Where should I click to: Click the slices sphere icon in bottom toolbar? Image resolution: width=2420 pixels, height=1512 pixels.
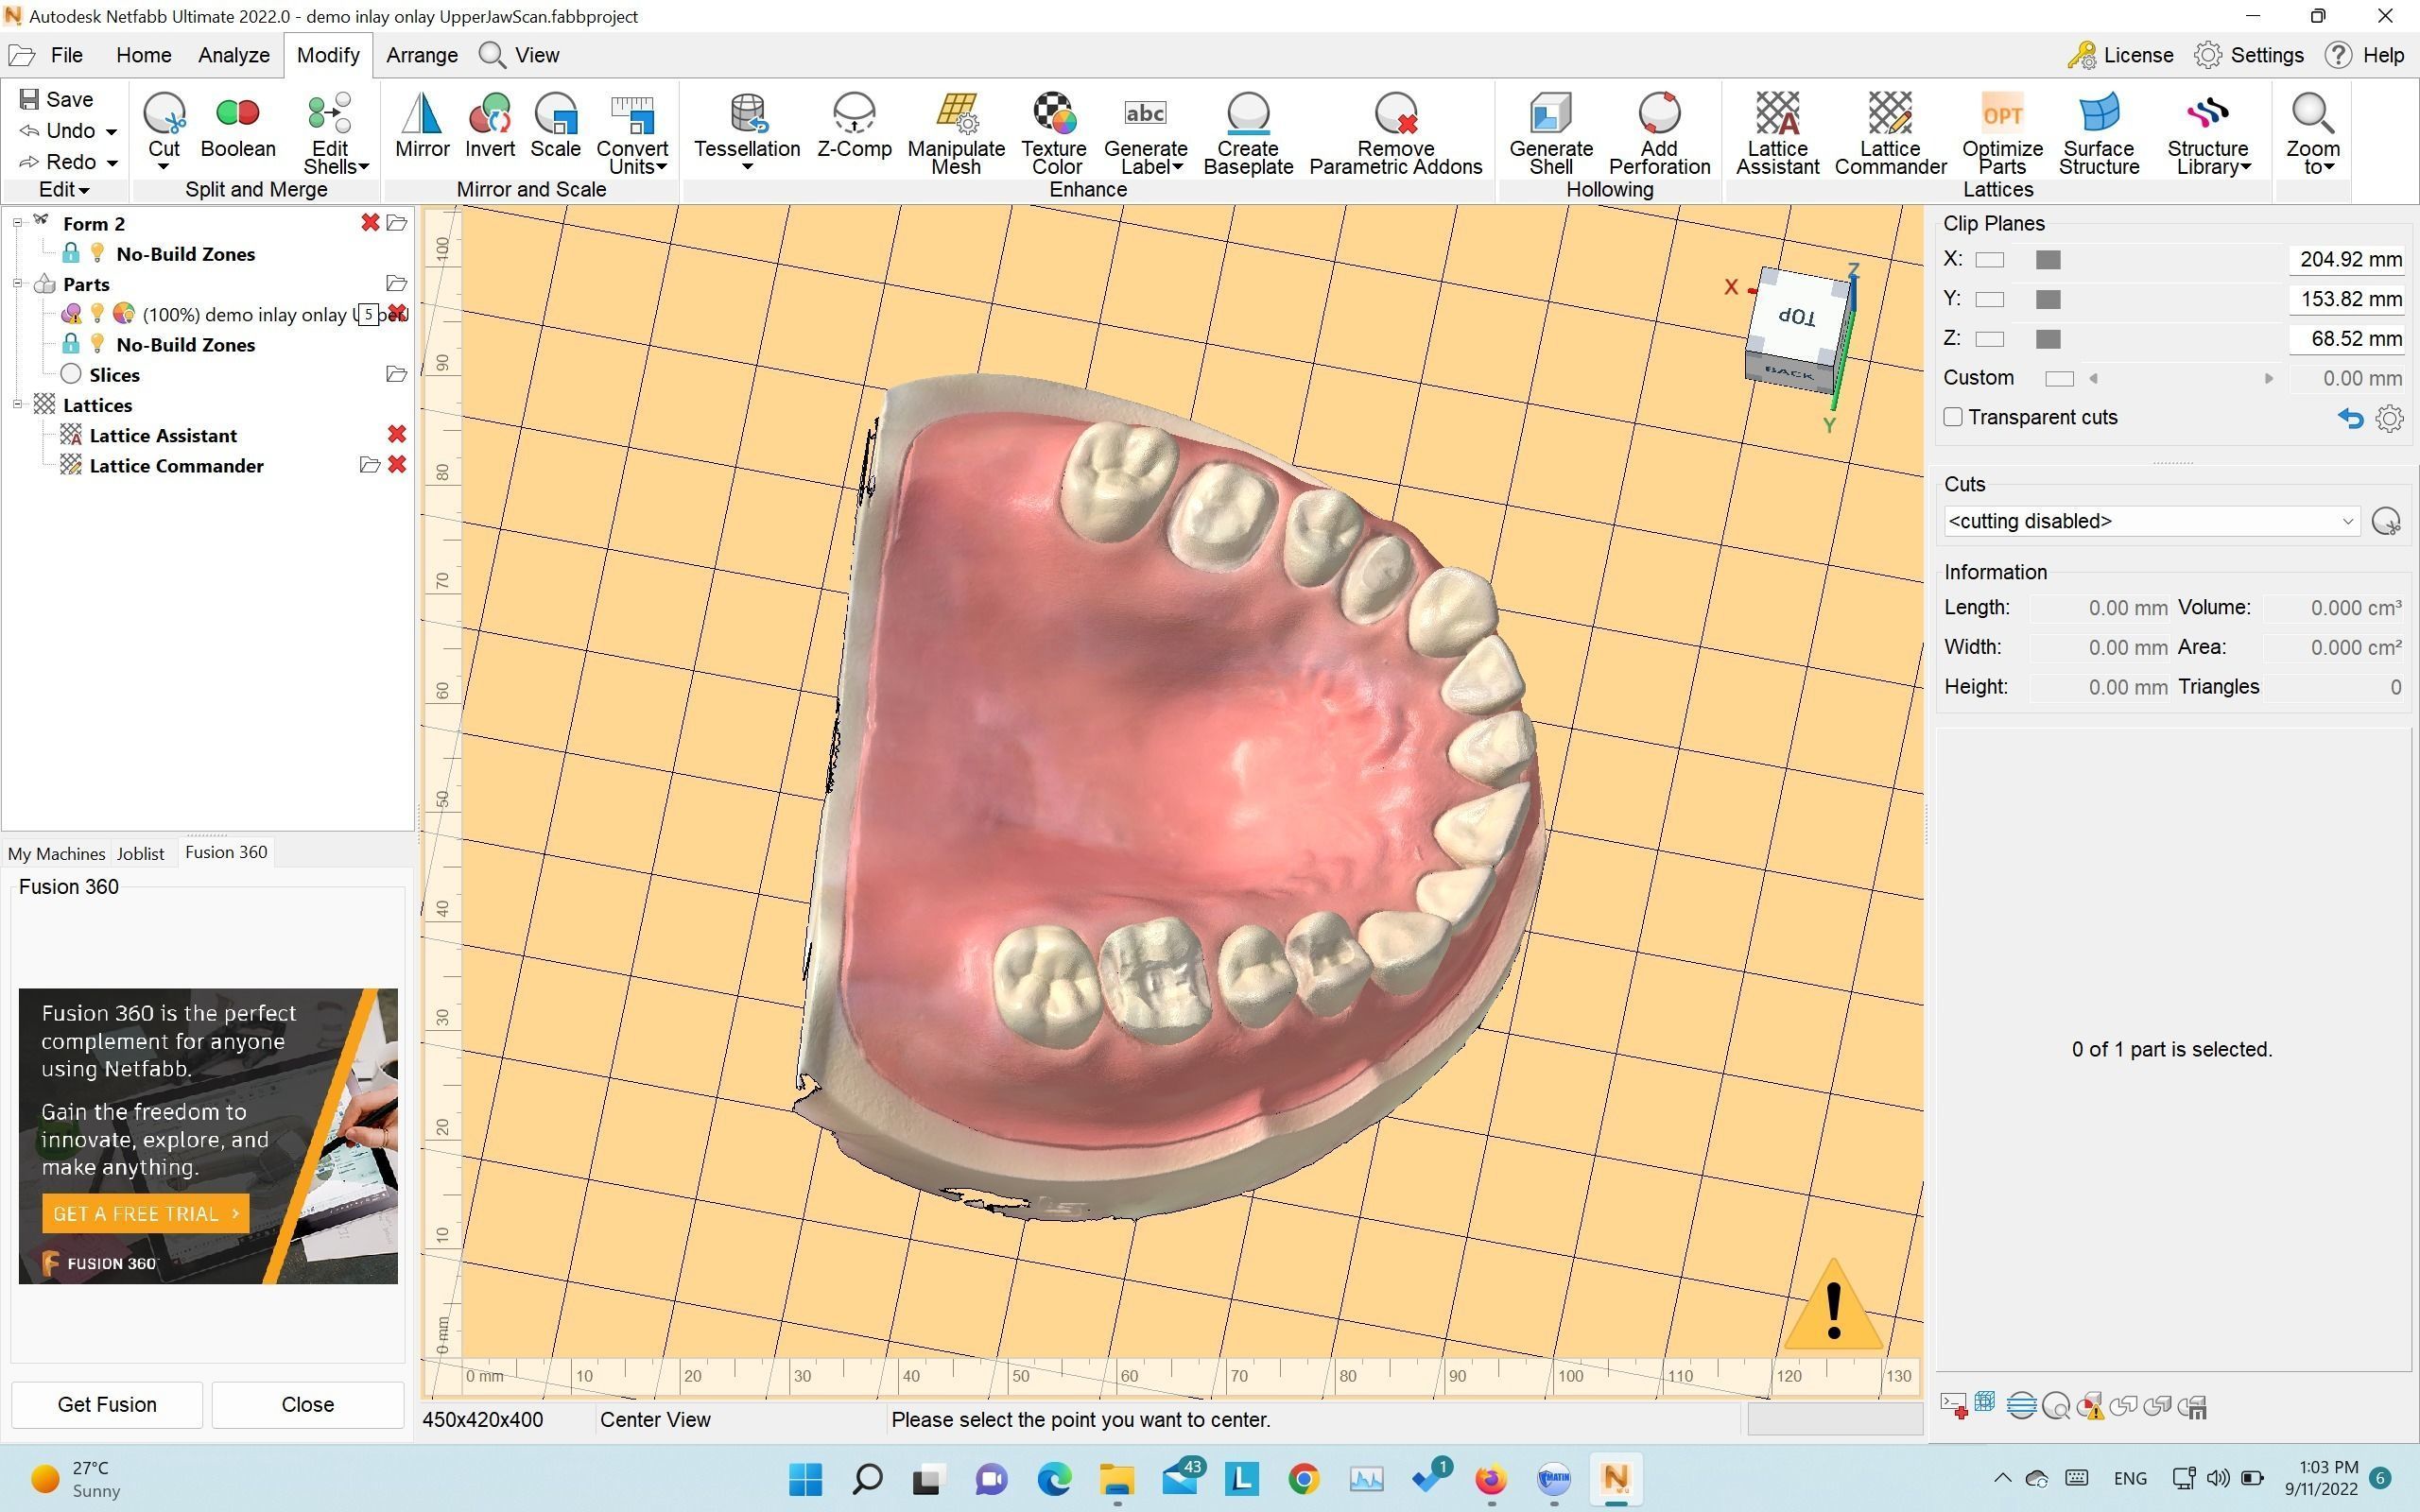point(2021,1406)
